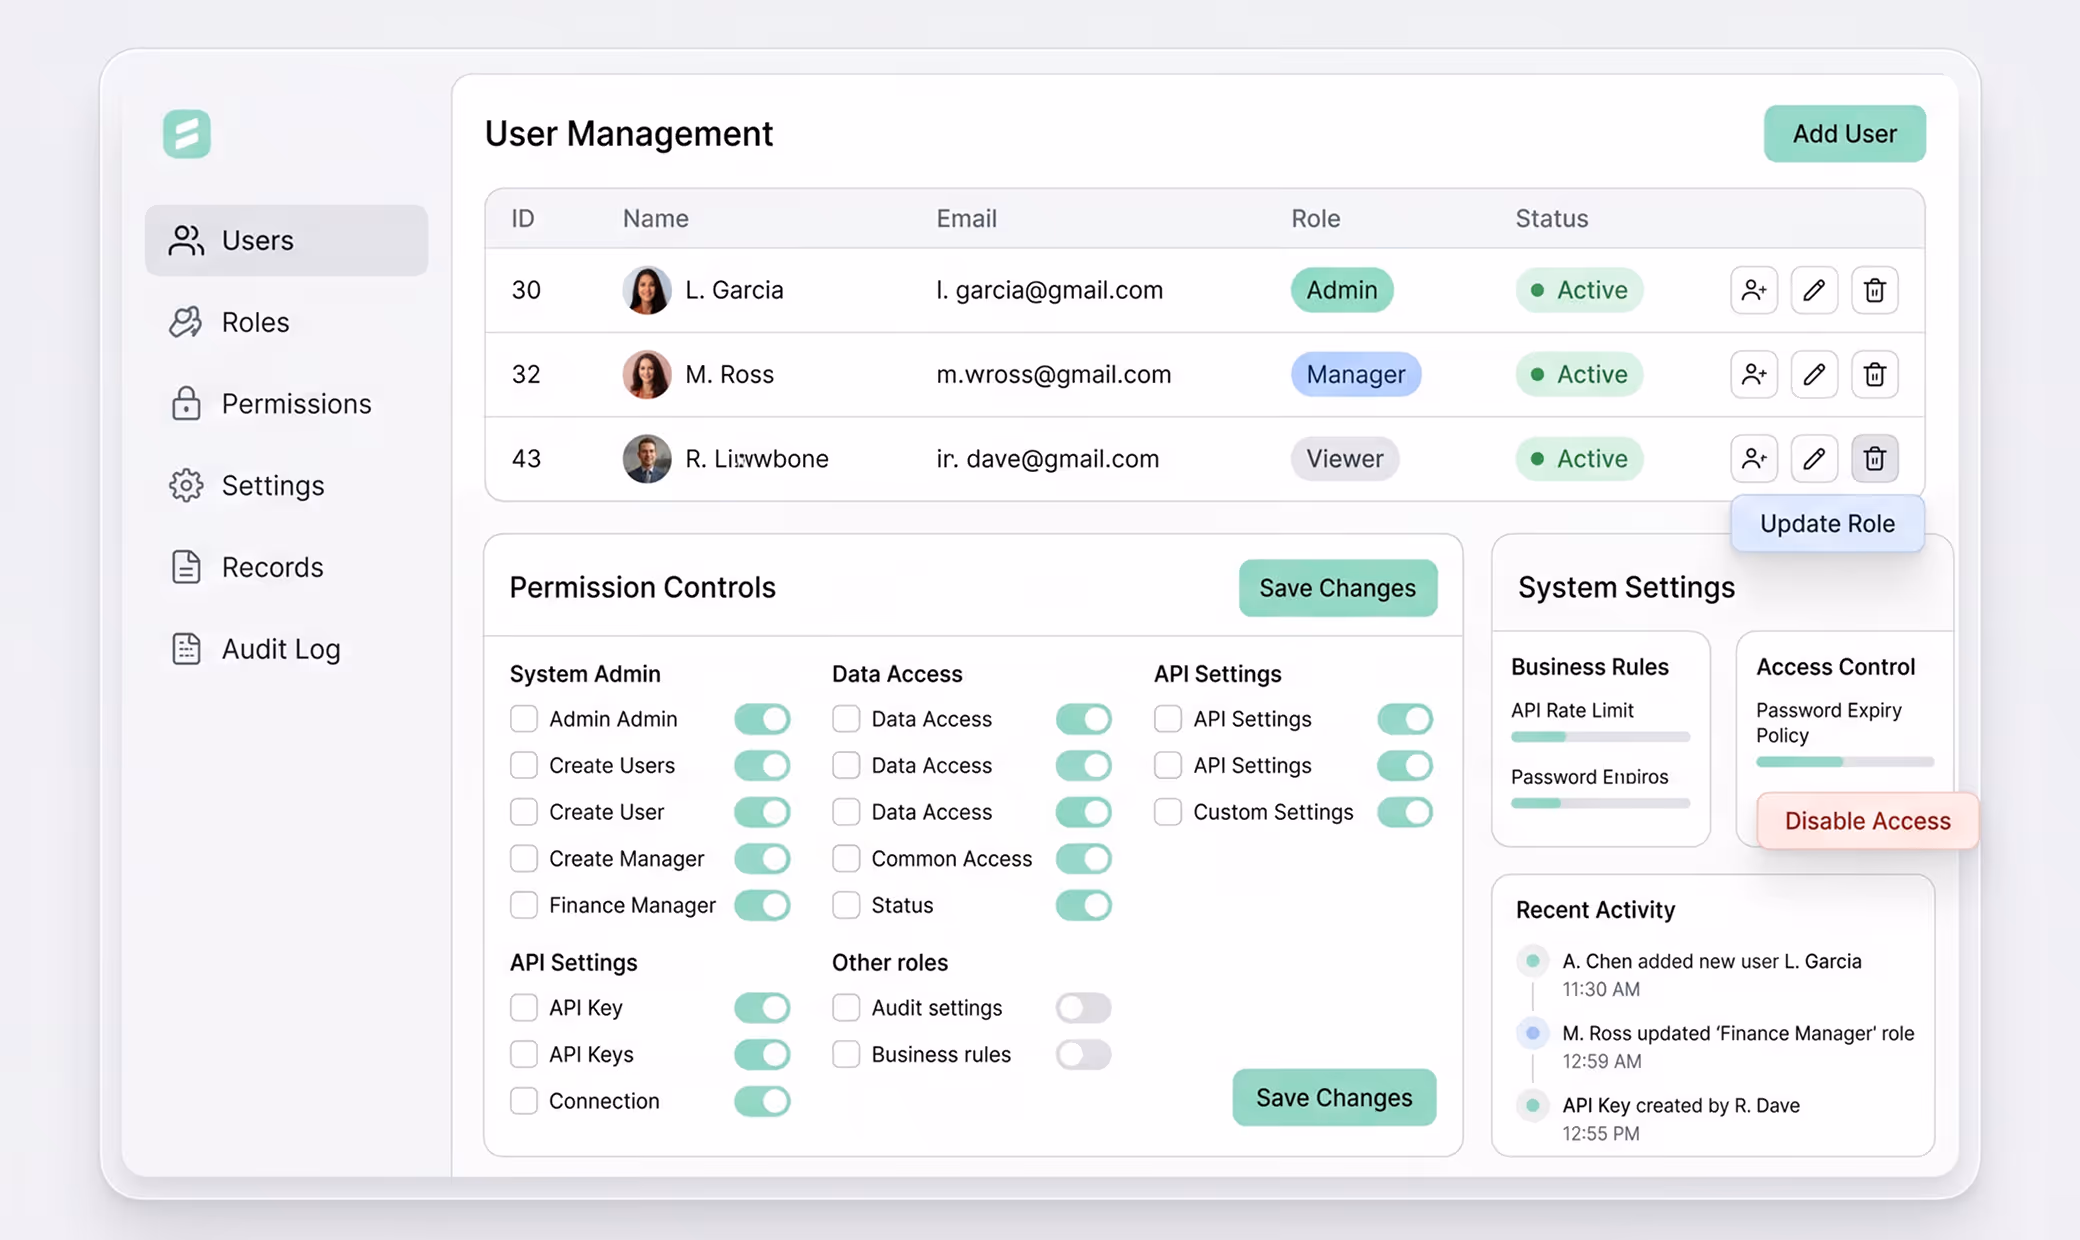Click the Audit Log icon
Viewport: 2080px width, 1240px height.
(186, 649)
